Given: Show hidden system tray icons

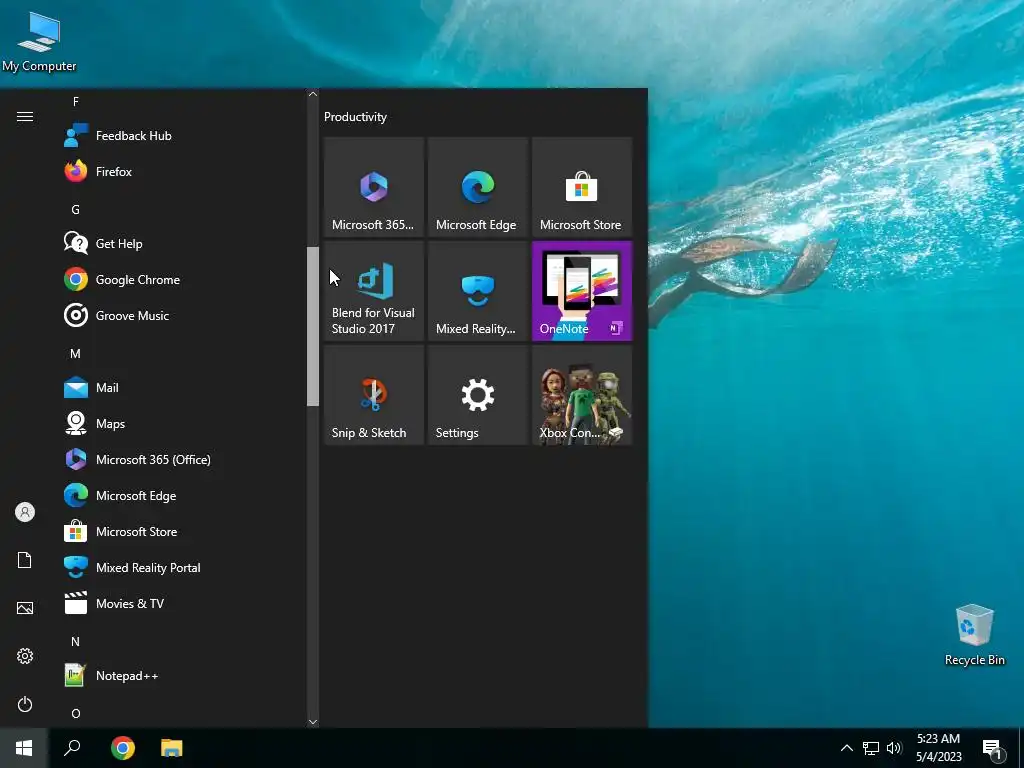Looking at the screenshot, I should [846, 748].
